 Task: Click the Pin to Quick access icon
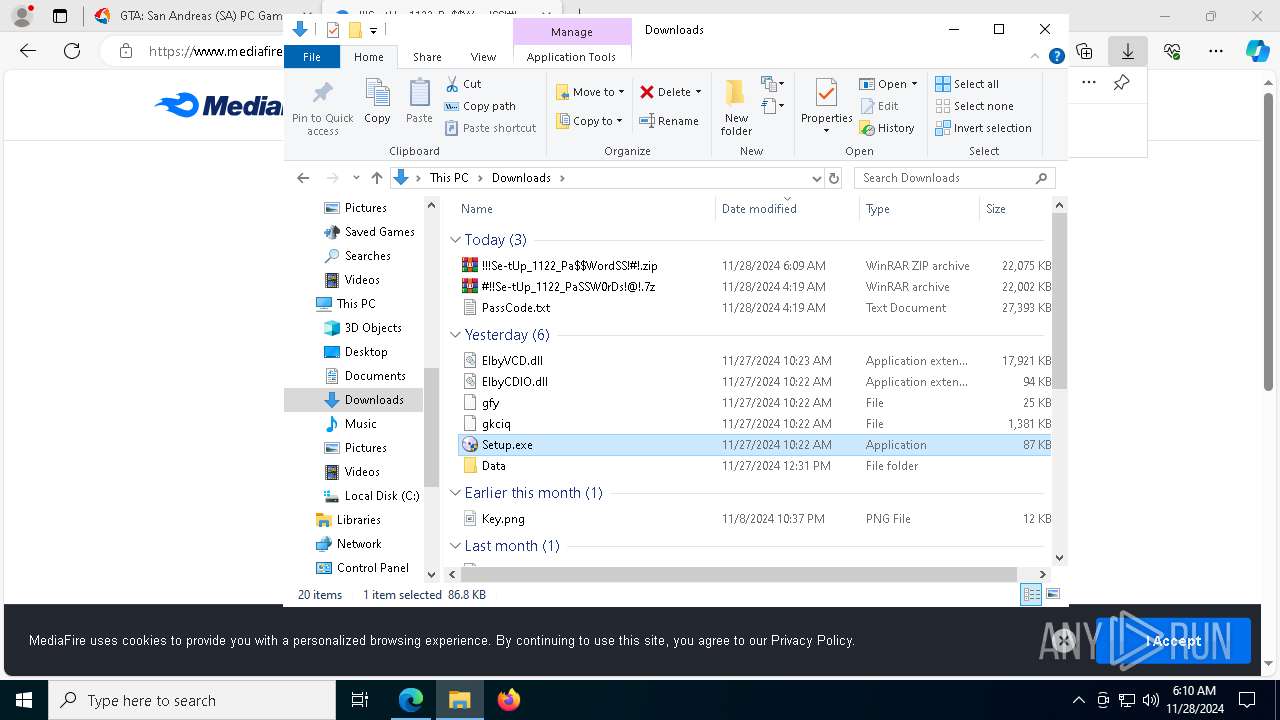(x=322, y=94)
